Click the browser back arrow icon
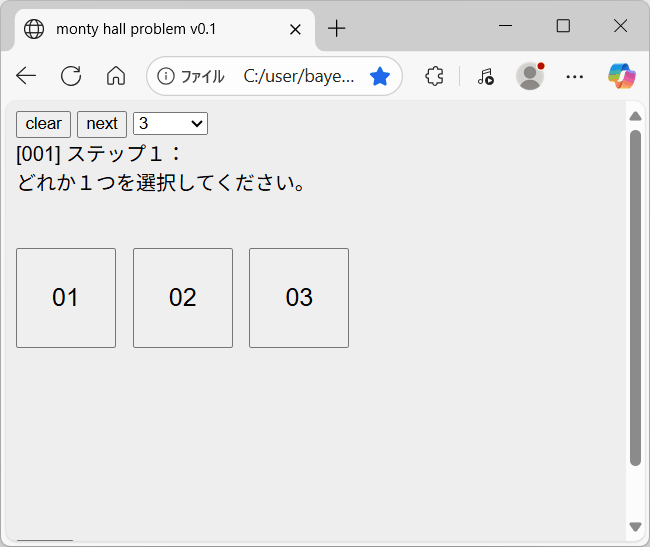 (26, 76)
